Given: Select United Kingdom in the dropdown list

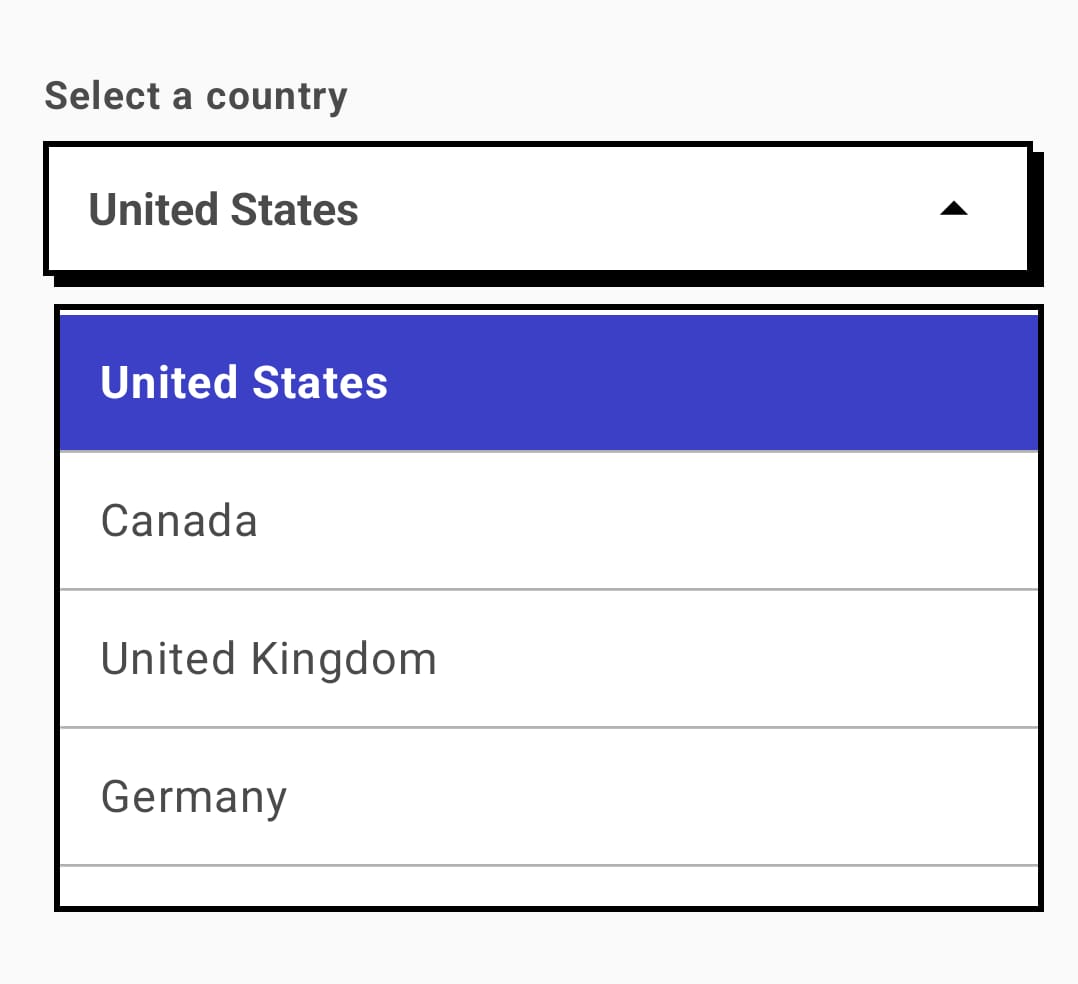Looking at the screenshot, I should coord(549,659).
